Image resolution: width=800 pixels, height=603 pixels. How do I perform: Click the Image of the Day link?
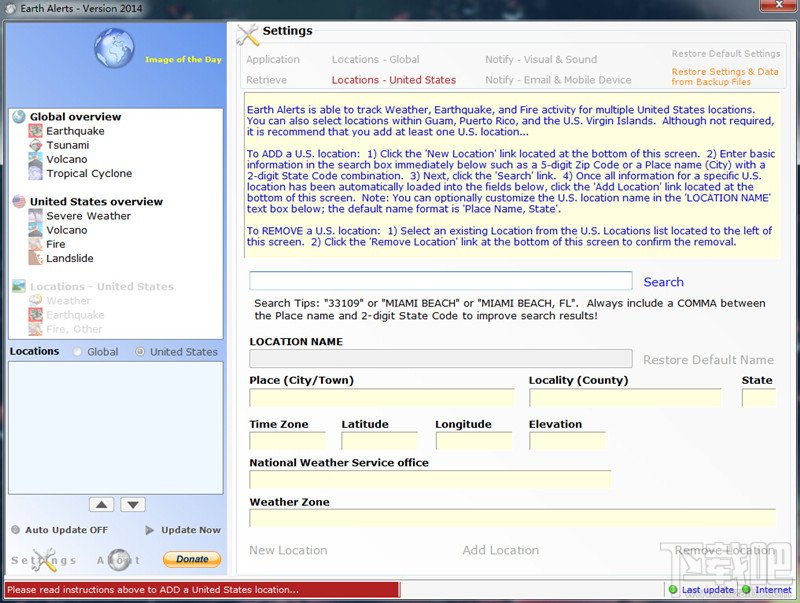183,60
